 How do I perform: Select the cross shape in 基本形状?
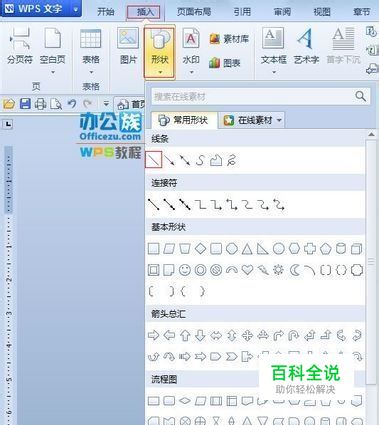pyautogui.click(x=310, y=249)
